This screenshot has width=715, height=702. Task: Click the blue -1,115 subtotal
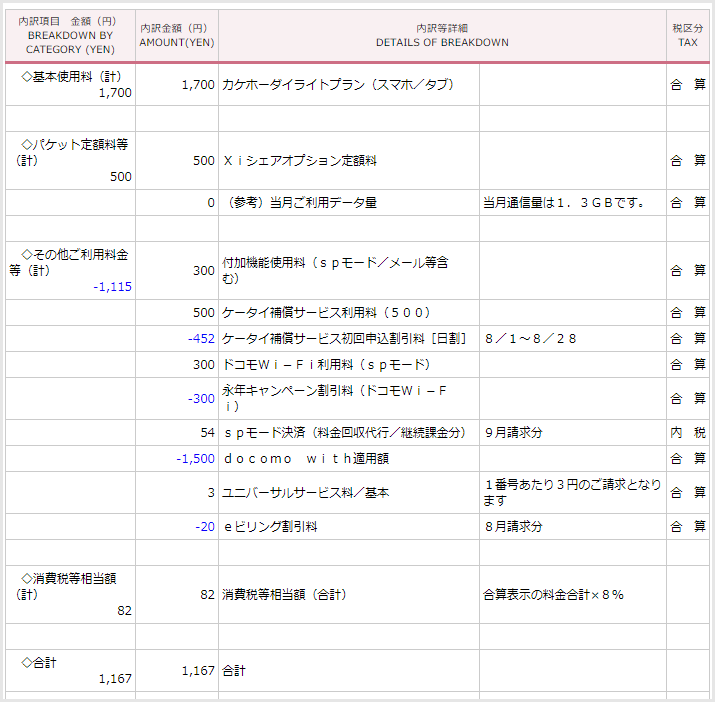pyautogui.click(x=112, y=286)
